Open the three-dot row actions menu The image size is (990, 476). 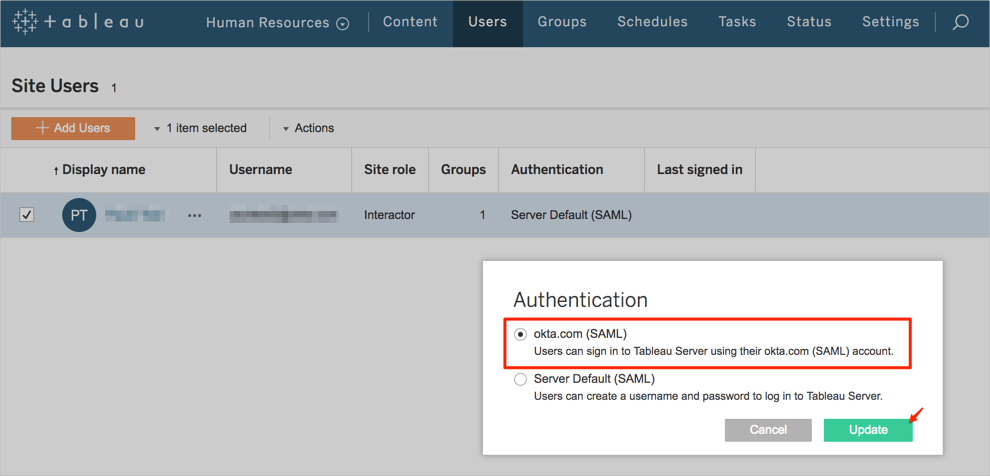point(194,215)
